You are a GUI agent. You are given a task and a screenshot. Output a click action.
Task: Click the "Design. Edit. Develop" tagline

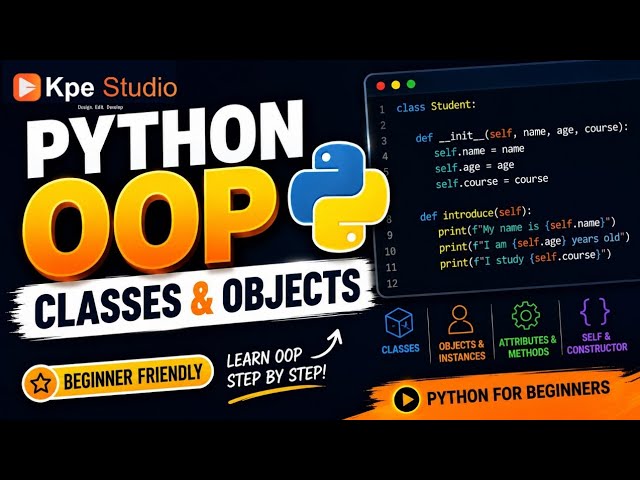click(100, 107)
